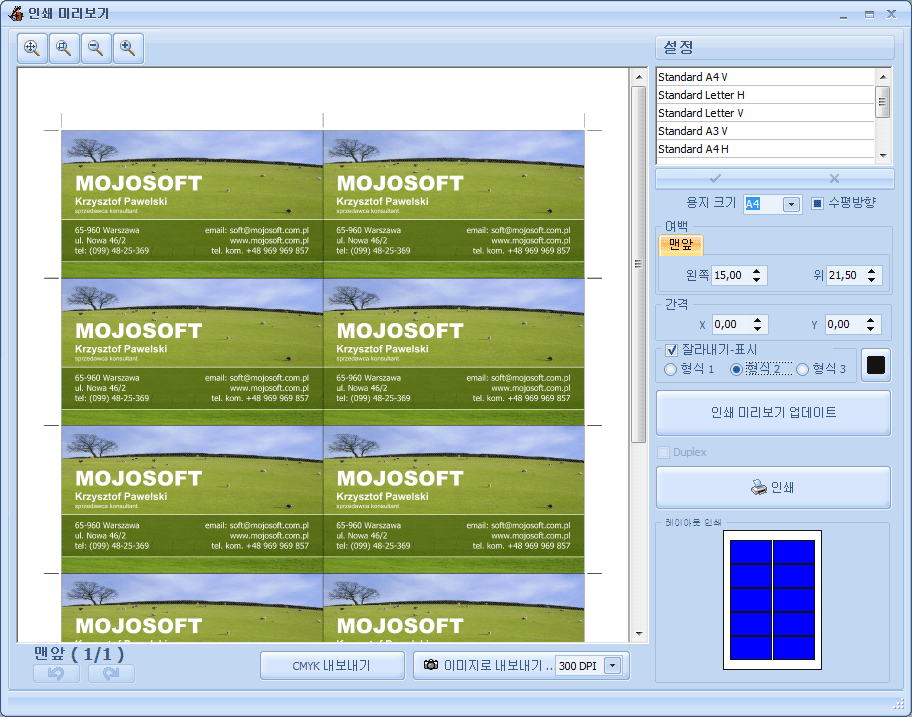
Task: Increase the 위 margin value
Action: [871, 271]
